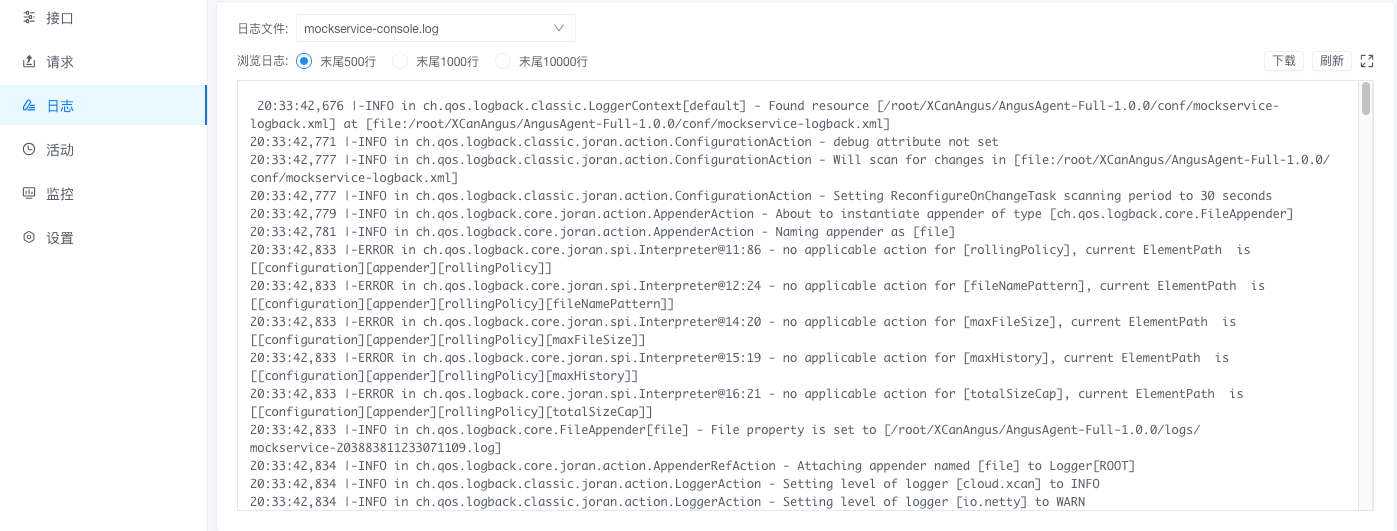Click the 下载 button
The width and height of the screenshot is (1397, 531).
click(1284, 61)
